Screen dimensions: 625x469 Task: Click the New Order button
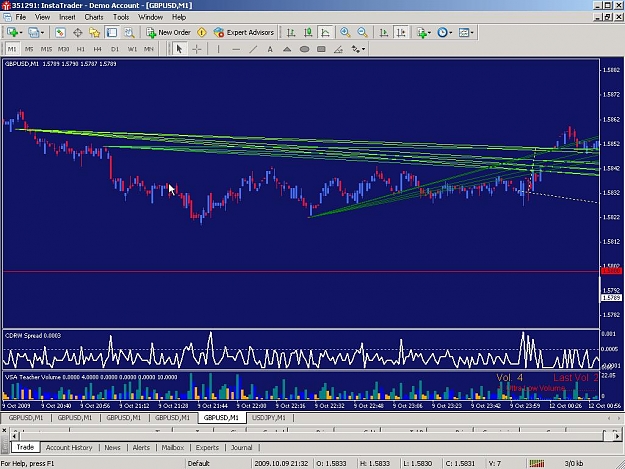[x=169, y=33]
